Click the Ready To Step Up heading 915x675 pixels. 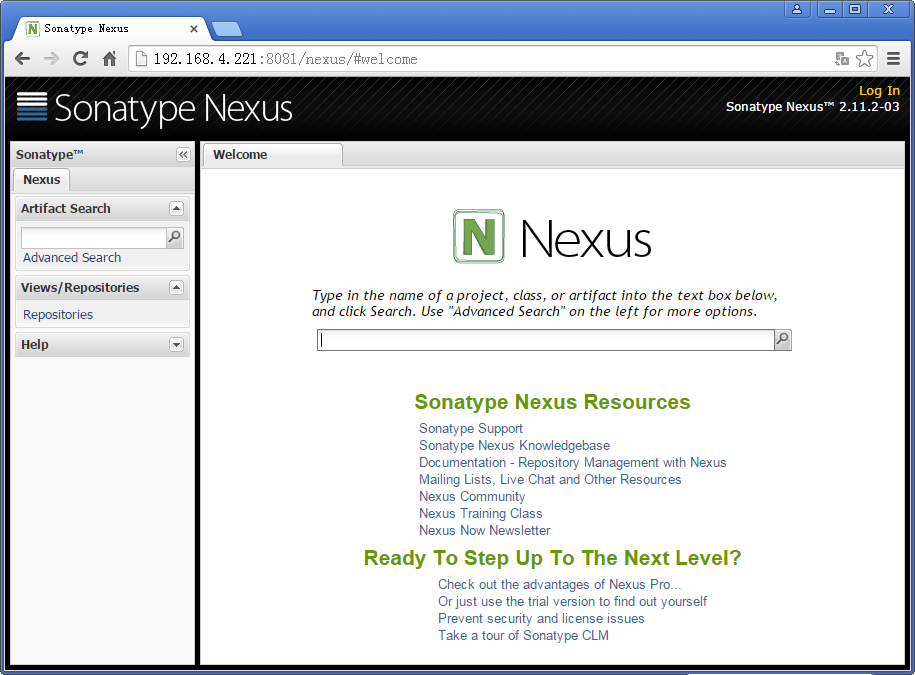click(552, 558)
